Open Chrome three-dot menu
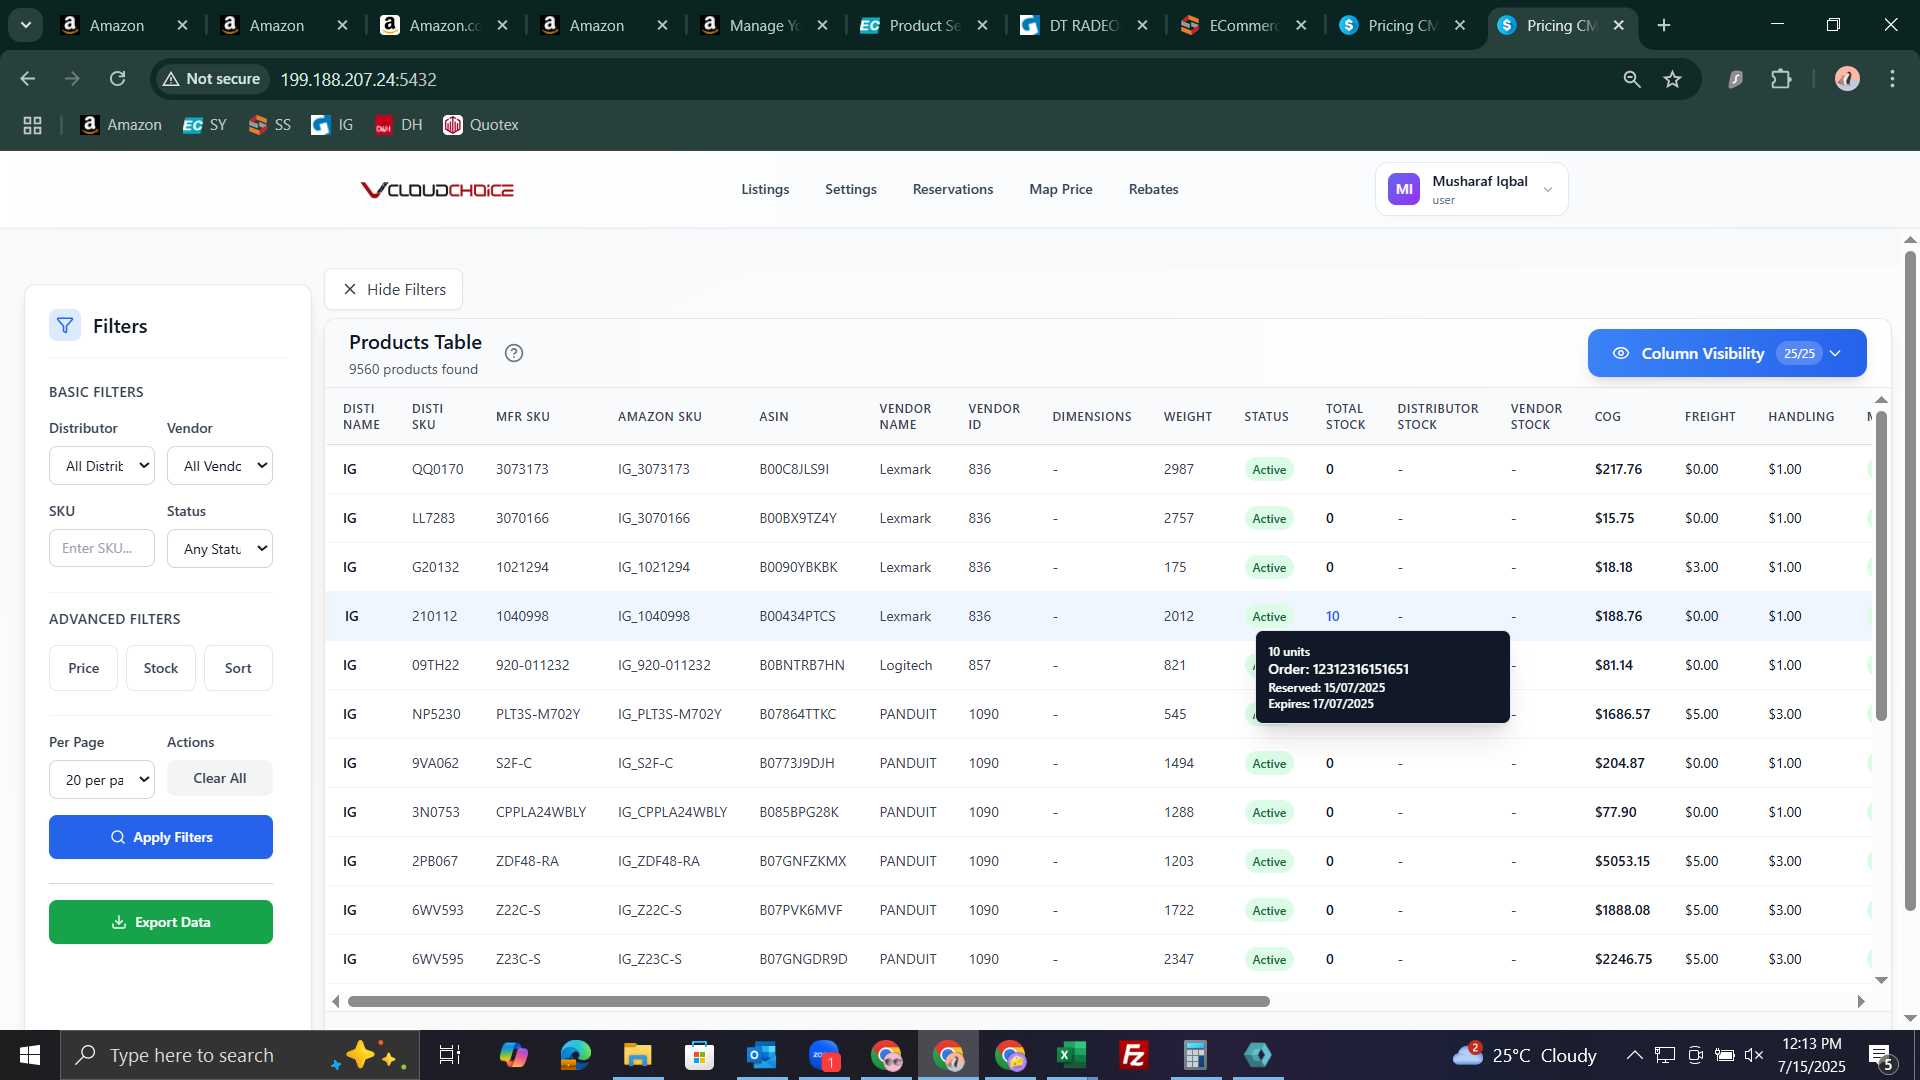Image resolution: width=1920 pixels, height=1080 pixels. pos(1892,79)
